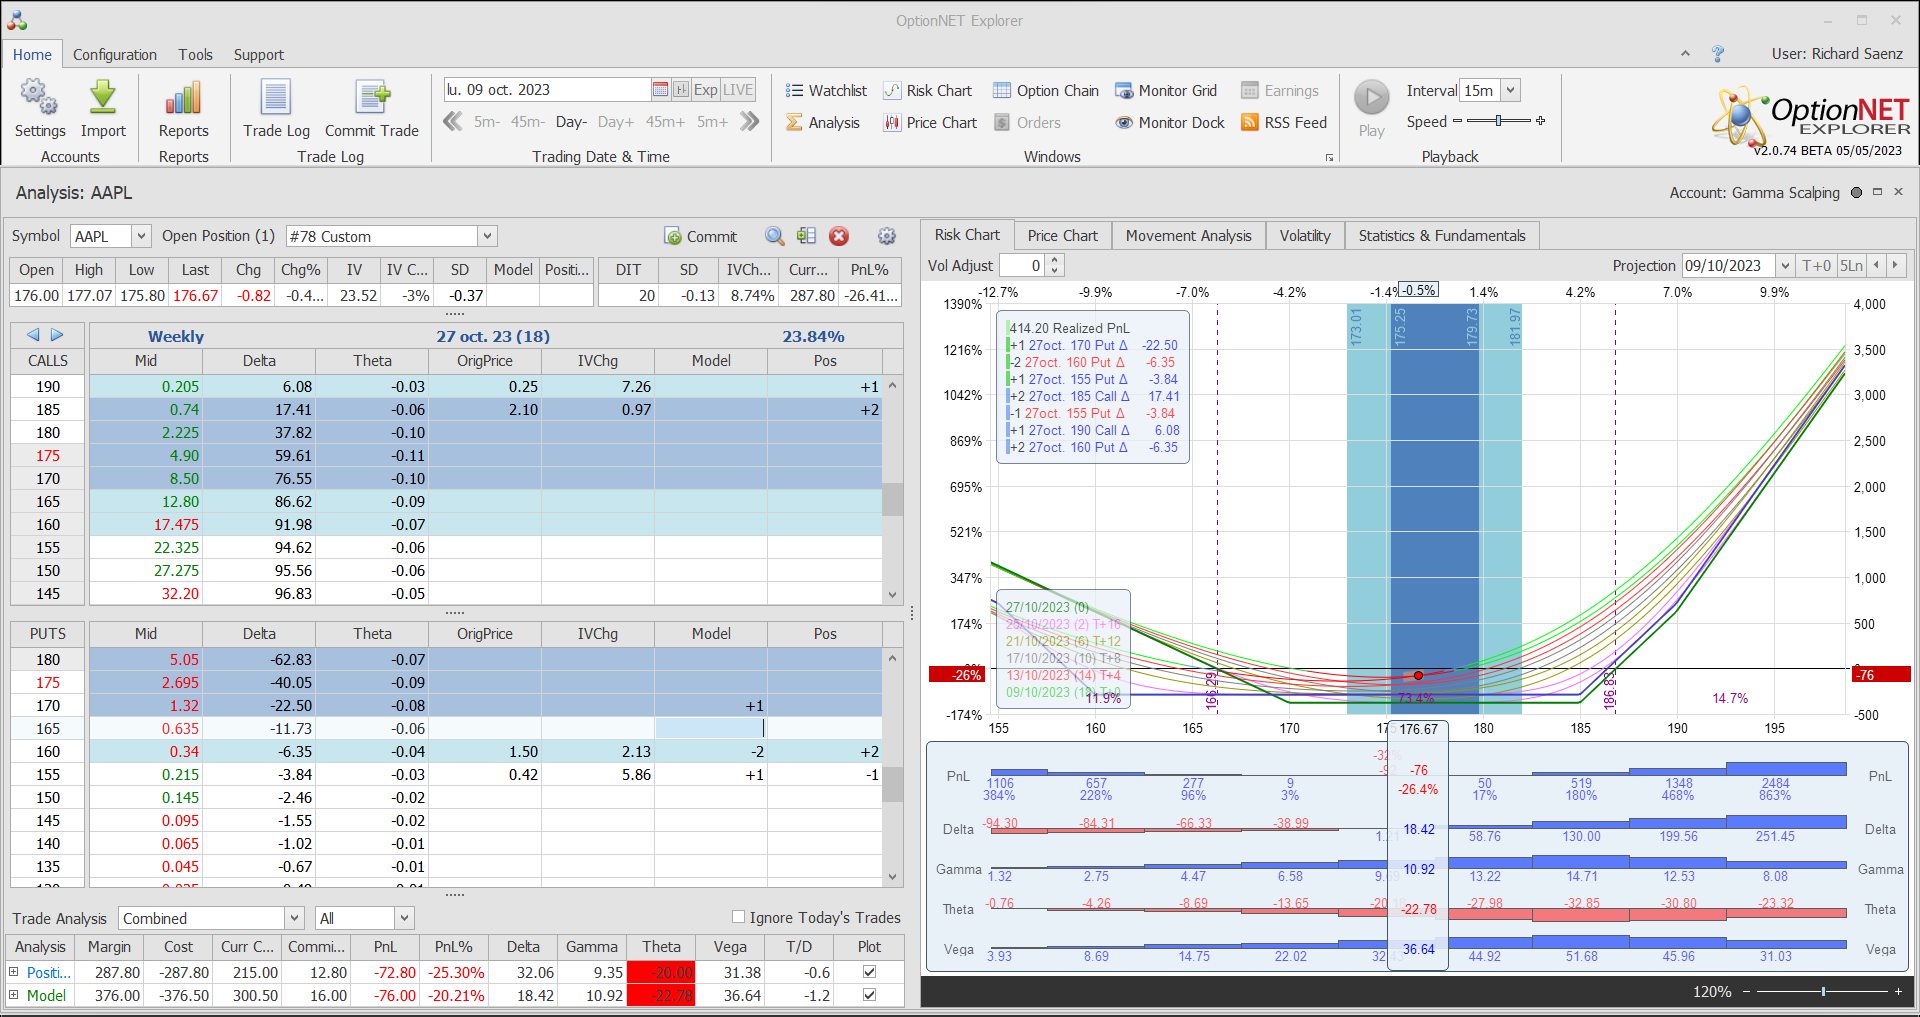Open the Projection date dropdown

[x=1785, y=266]
